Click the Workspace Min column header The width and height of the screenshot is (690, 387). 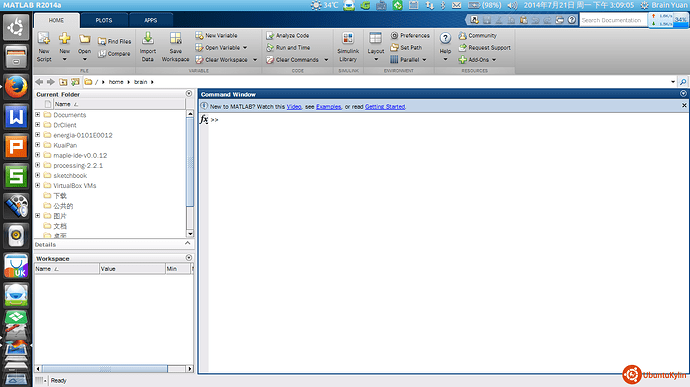(x=178, y=269)
